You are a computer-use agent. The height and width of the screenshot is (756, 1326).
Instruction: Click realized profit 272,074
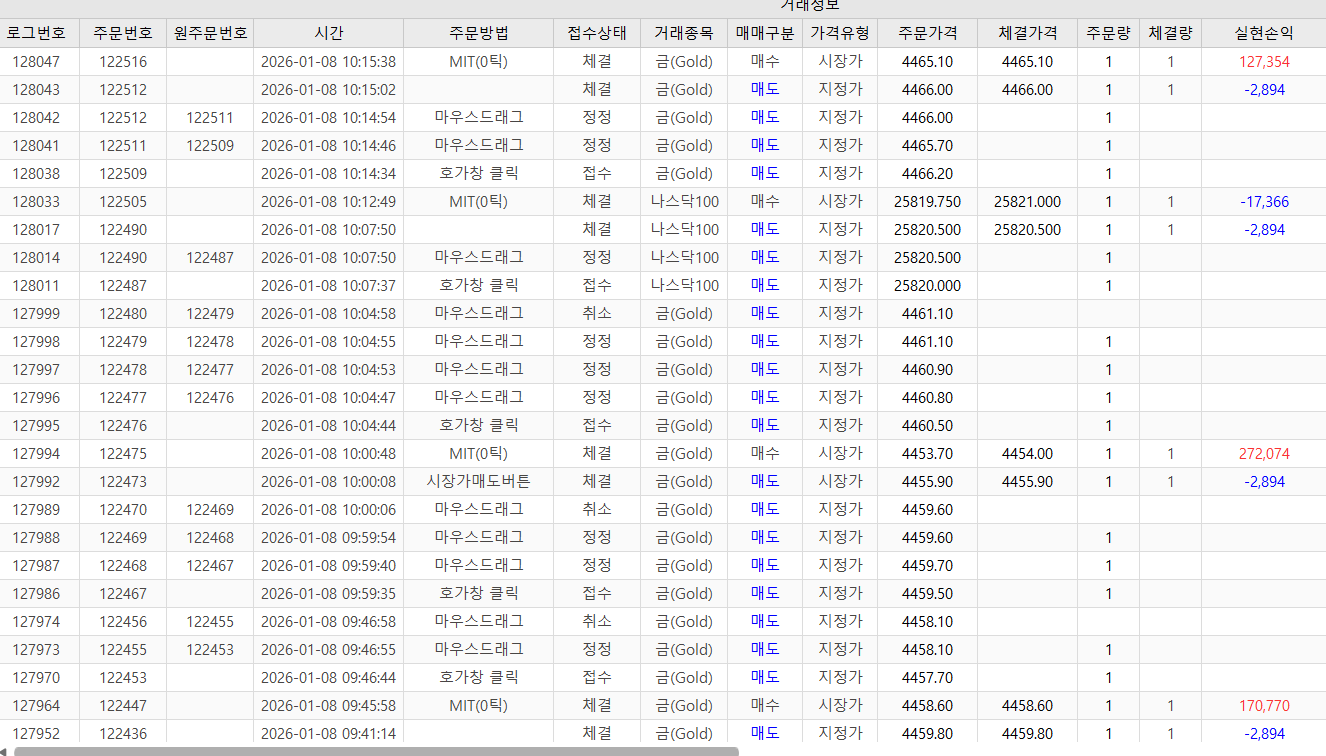coord(1264,453)
